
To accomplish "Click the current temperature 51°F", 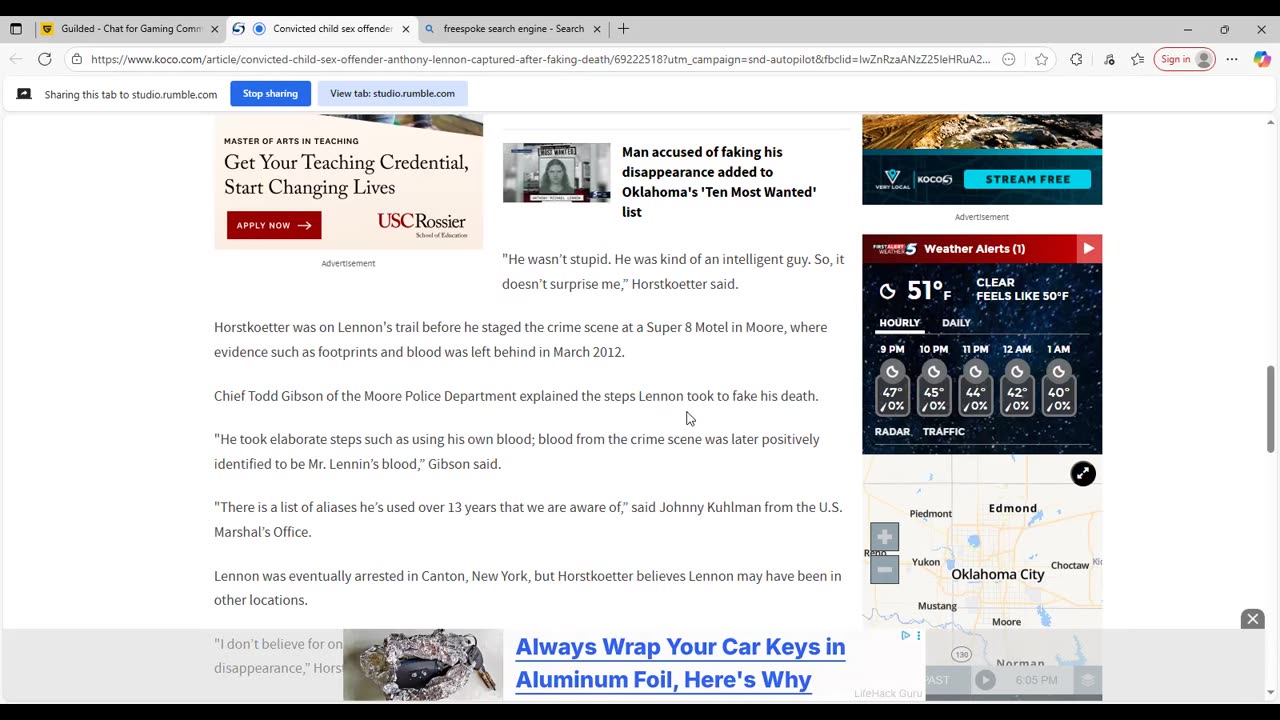I will 929,291.
